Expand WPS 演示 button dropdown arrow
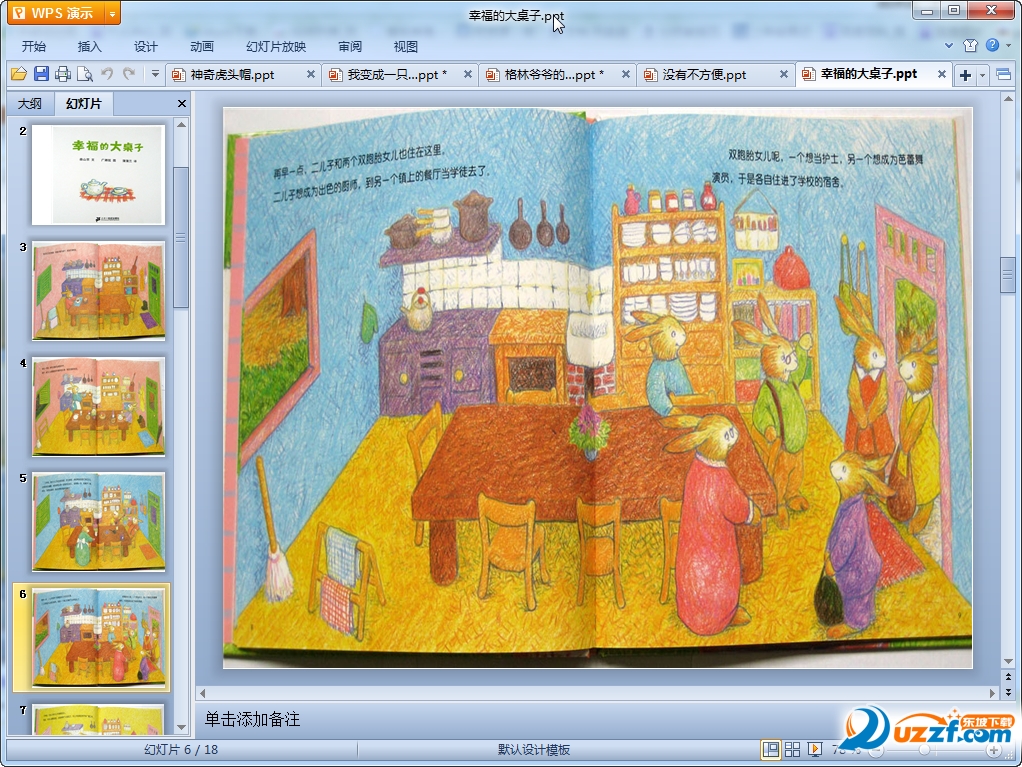Image resolution: width=1022 pixels, height=767 pixels. coord(113,13)
